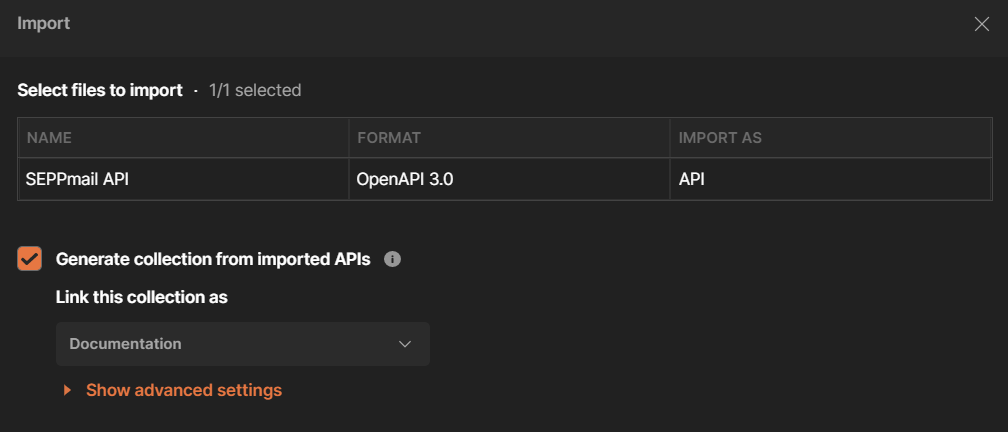Image resolution: width=1008 pixels, height=432 pixels.
Task: Select the SEPPmail API name cell
Action: click(x=78, y=180)
